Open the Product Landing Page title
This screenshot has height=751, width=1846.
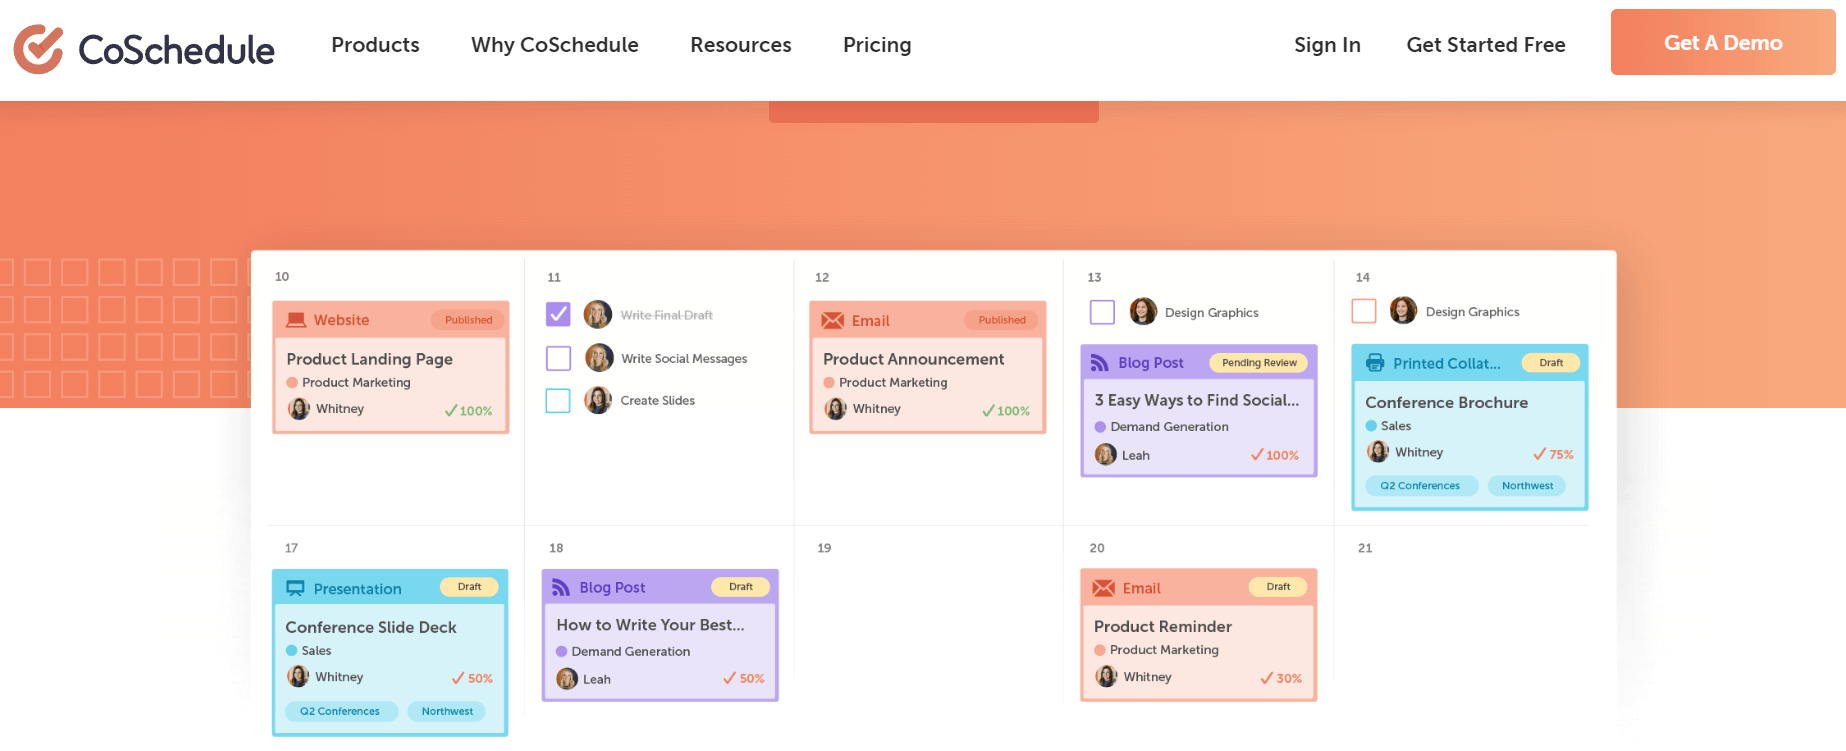tap(369, 359)
